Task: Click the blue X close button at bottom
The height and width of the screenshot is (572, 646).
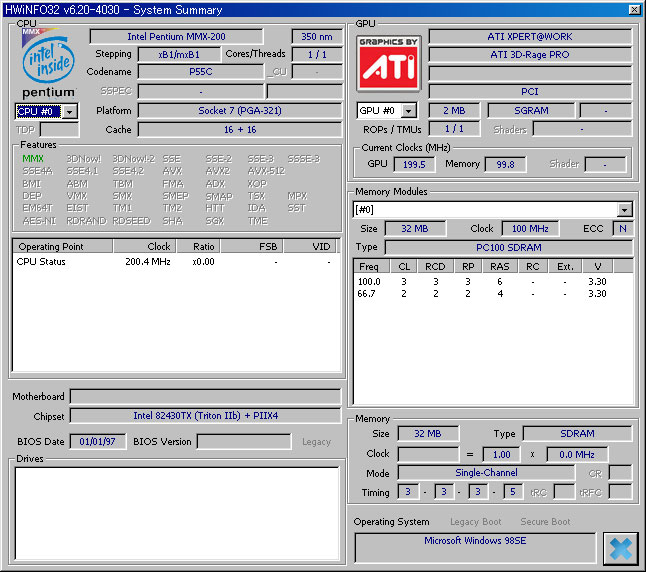Action: [x=620, y=549]
